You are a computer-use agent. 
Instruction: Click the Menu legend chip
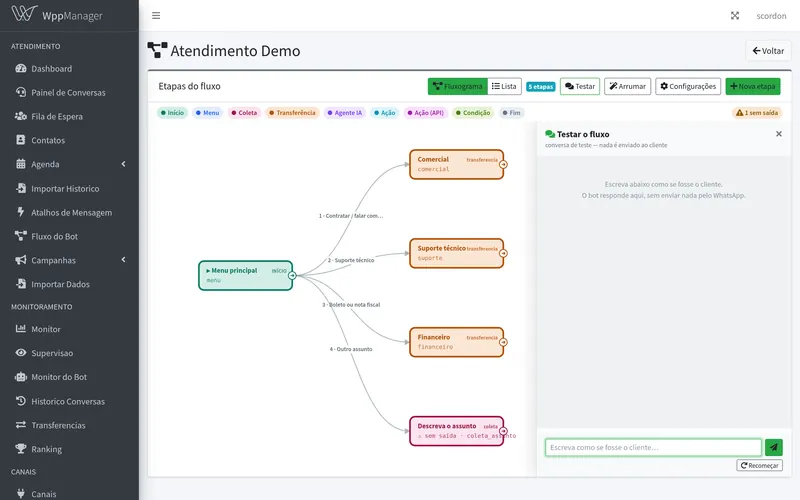click(x=207, y=113)
